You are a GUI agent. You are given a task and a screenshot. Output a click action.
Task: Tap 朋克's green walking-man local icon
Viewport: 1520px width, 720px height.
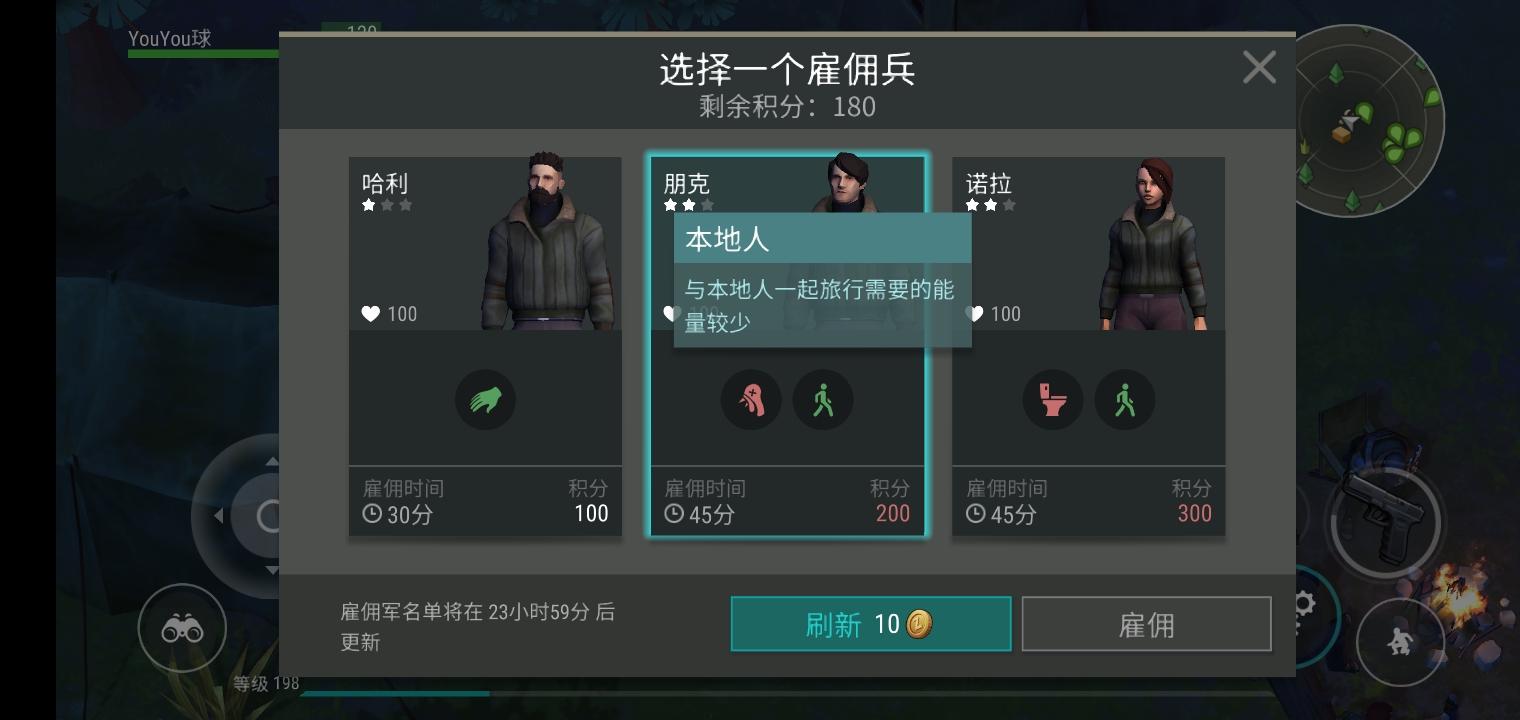[x=823, y=400]
